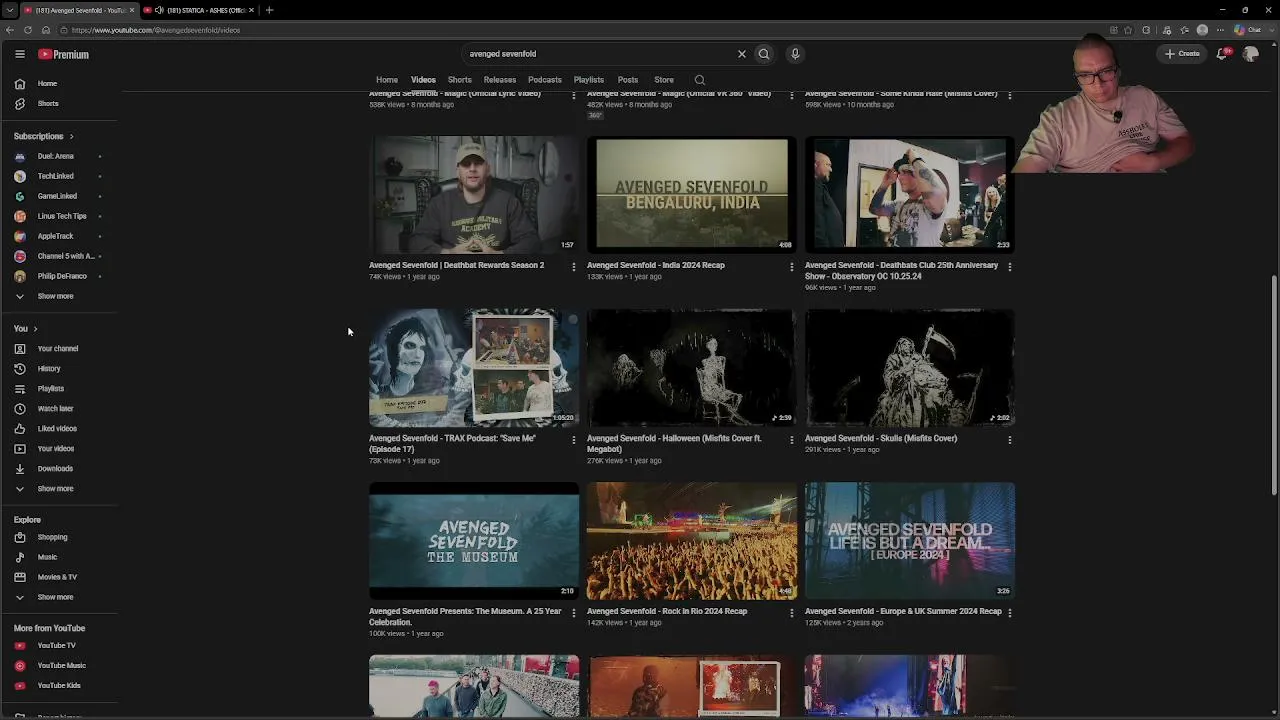Click the Create button
Image resolution: width=1280 pixels, height=720 pixels.
[x=1182, y=54]
